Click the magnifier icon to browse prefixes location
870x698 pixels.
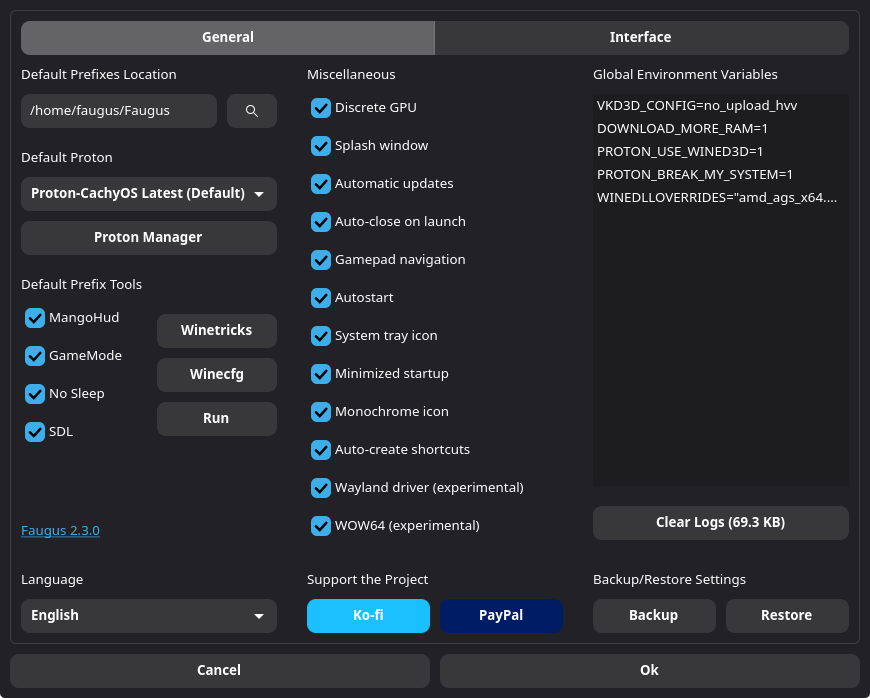point(251,111)
